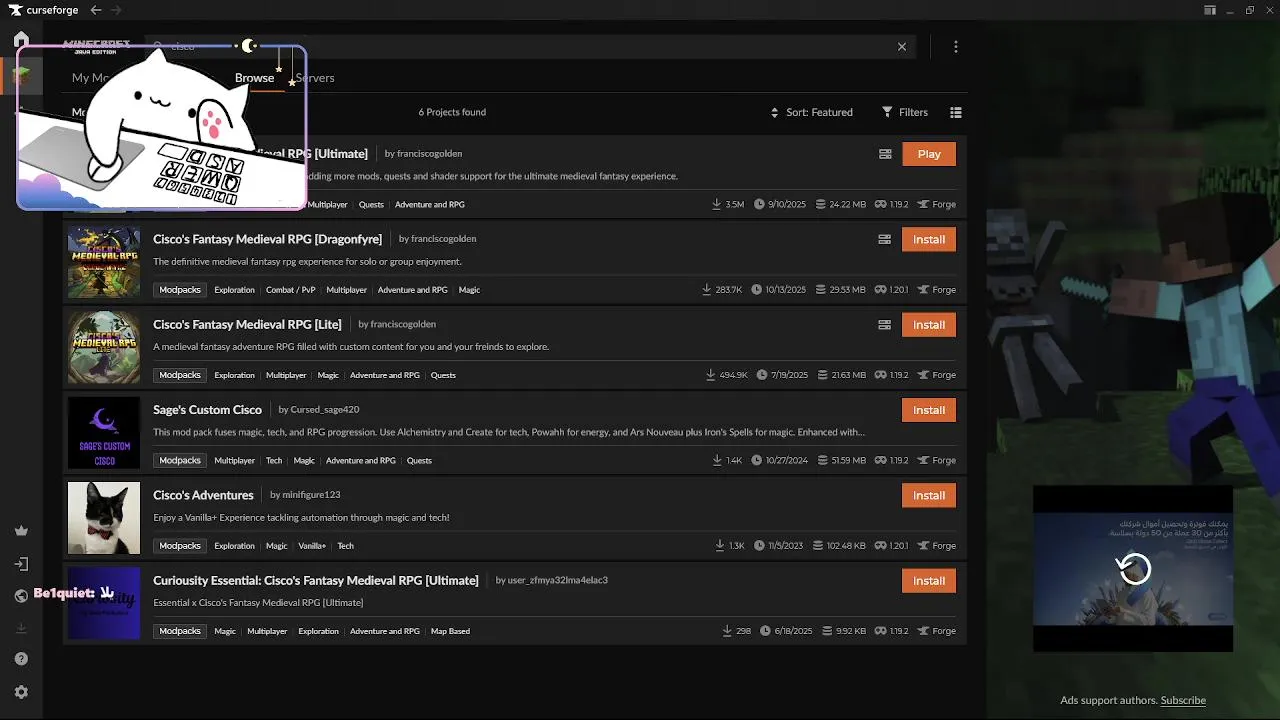Click the 10/27/2024 date on Sage's Custom Cisco
Viewport: 1280px width, 720px height.
tap(778, 461)
